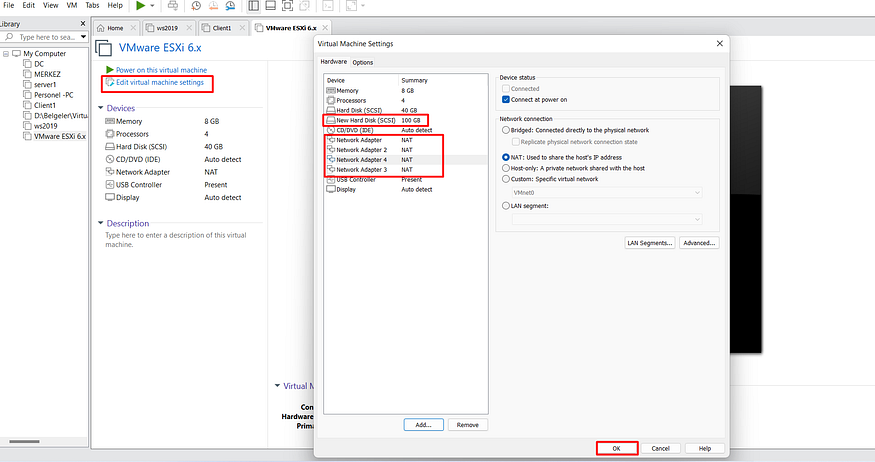The width and height of the screenshot is (875, 462).
Task: Switch to the Home tab
Action: click(x=115, y=28)
